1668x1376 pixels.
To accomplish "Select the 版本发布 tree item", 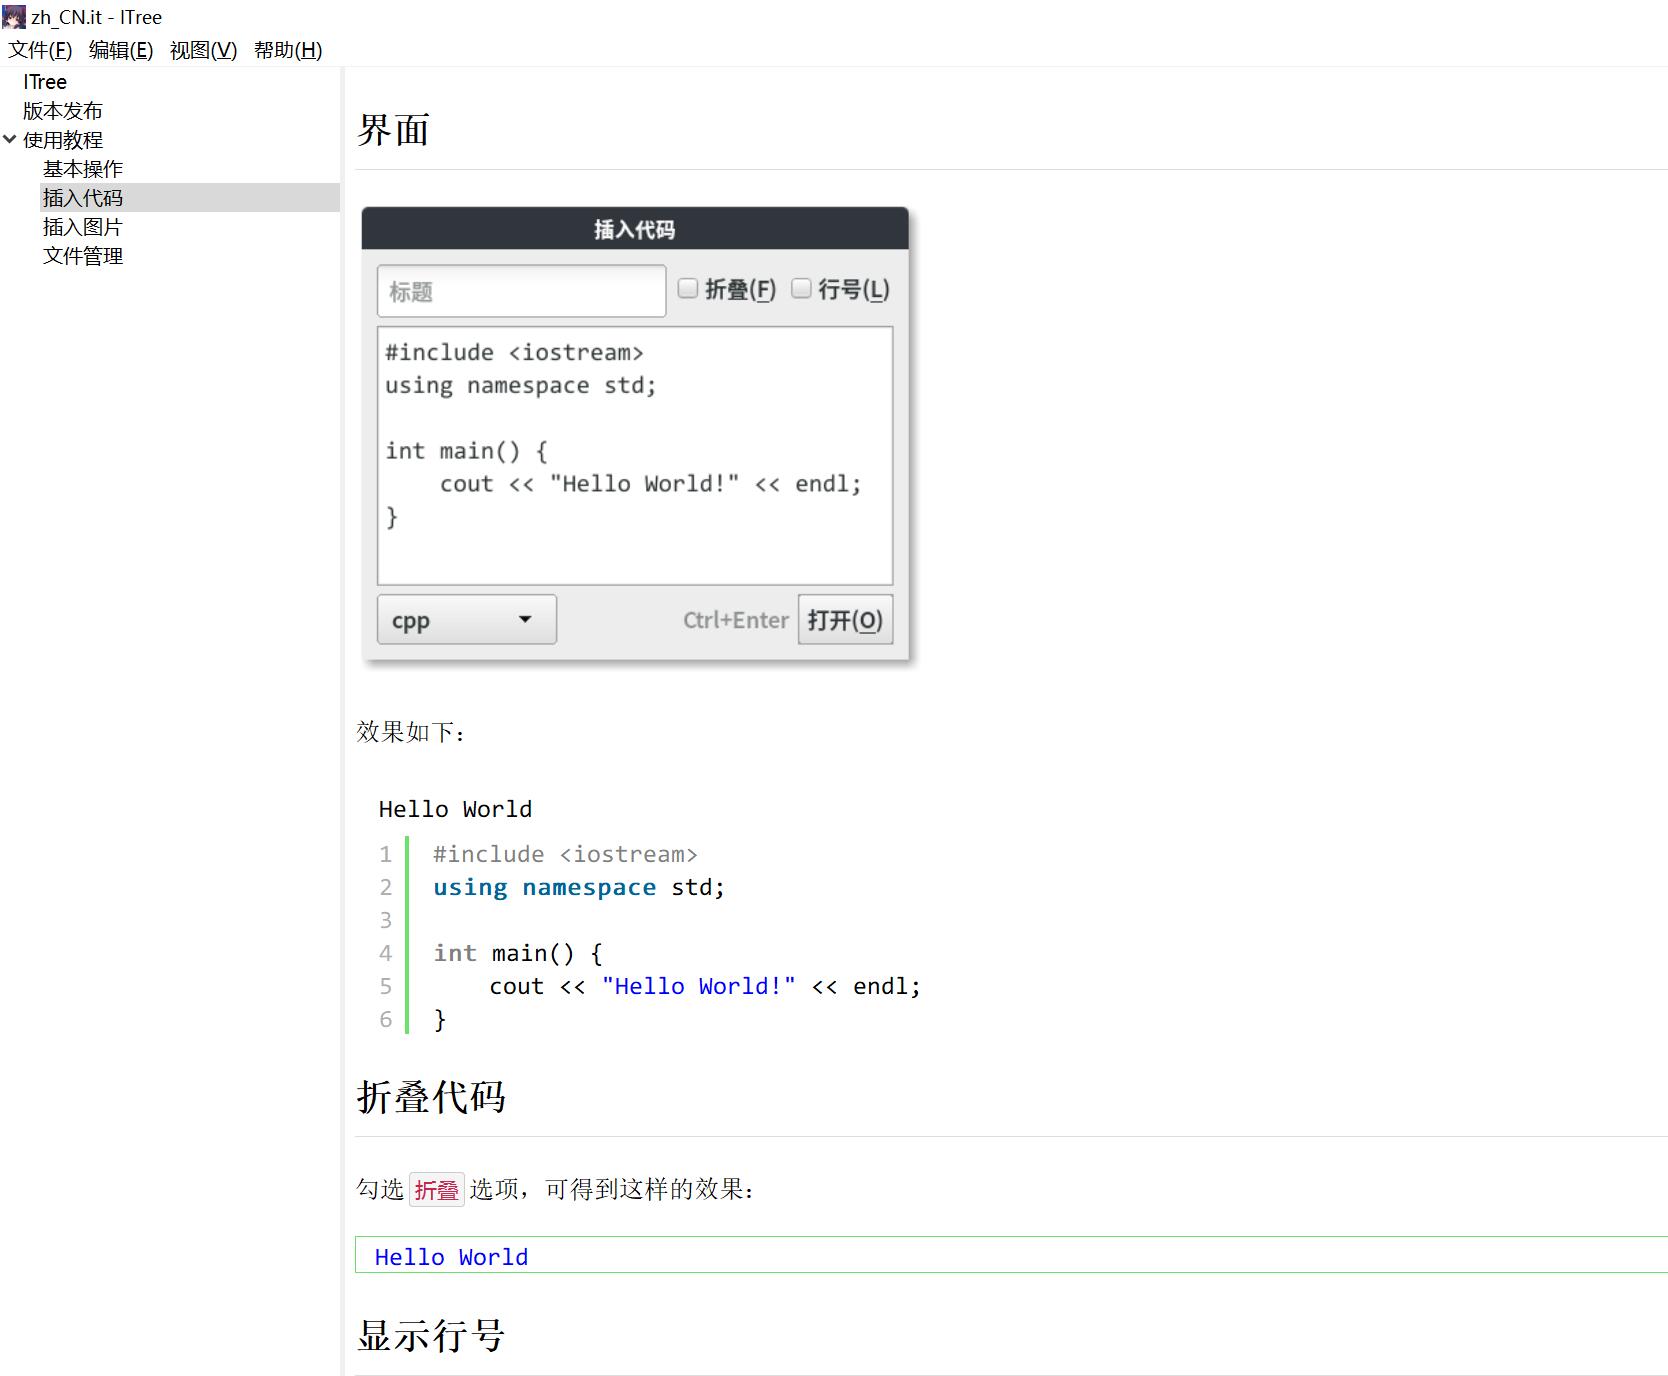I will pyautogui.click(x=62, y=110).
